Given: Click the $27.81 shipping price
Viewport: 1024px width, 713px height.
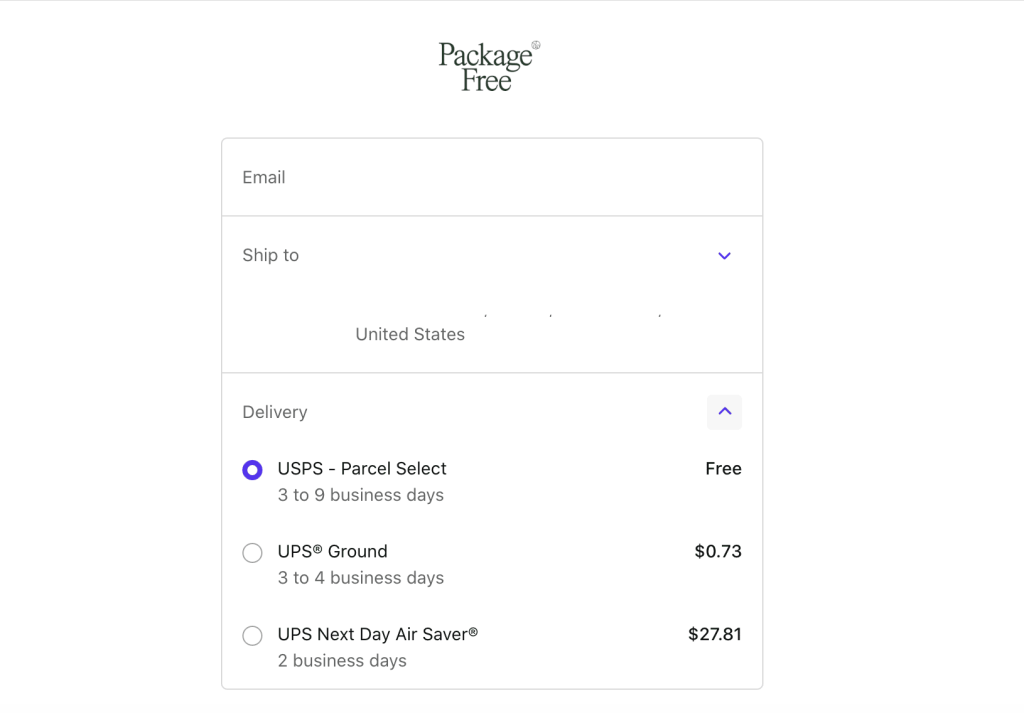Looking at the screenshot, I should [x=715, y=634].
